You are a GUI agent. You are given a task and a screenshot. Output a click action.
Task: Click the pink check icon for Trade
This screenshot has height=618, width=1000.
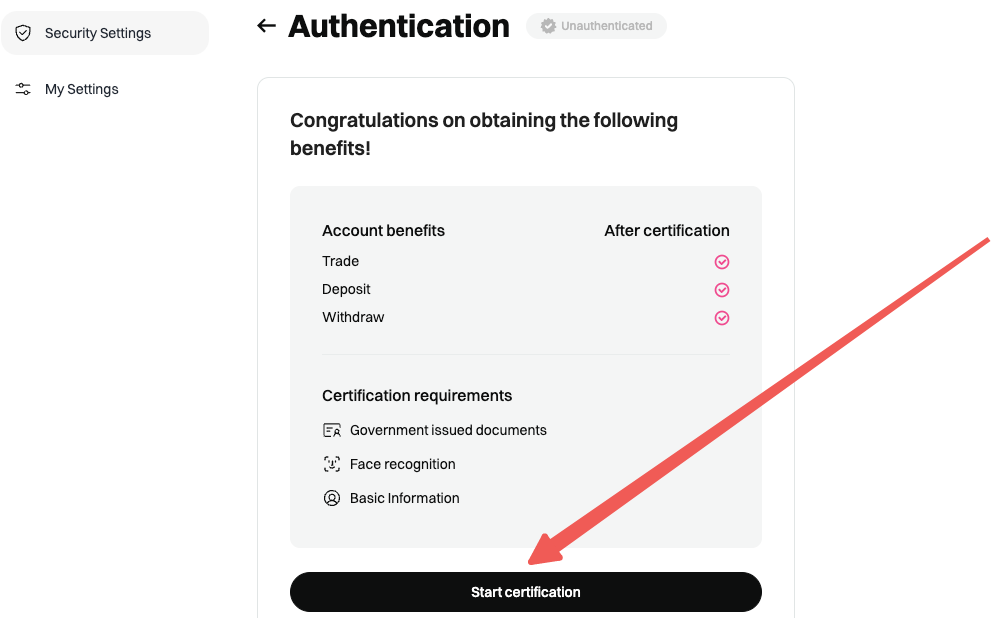722,262
